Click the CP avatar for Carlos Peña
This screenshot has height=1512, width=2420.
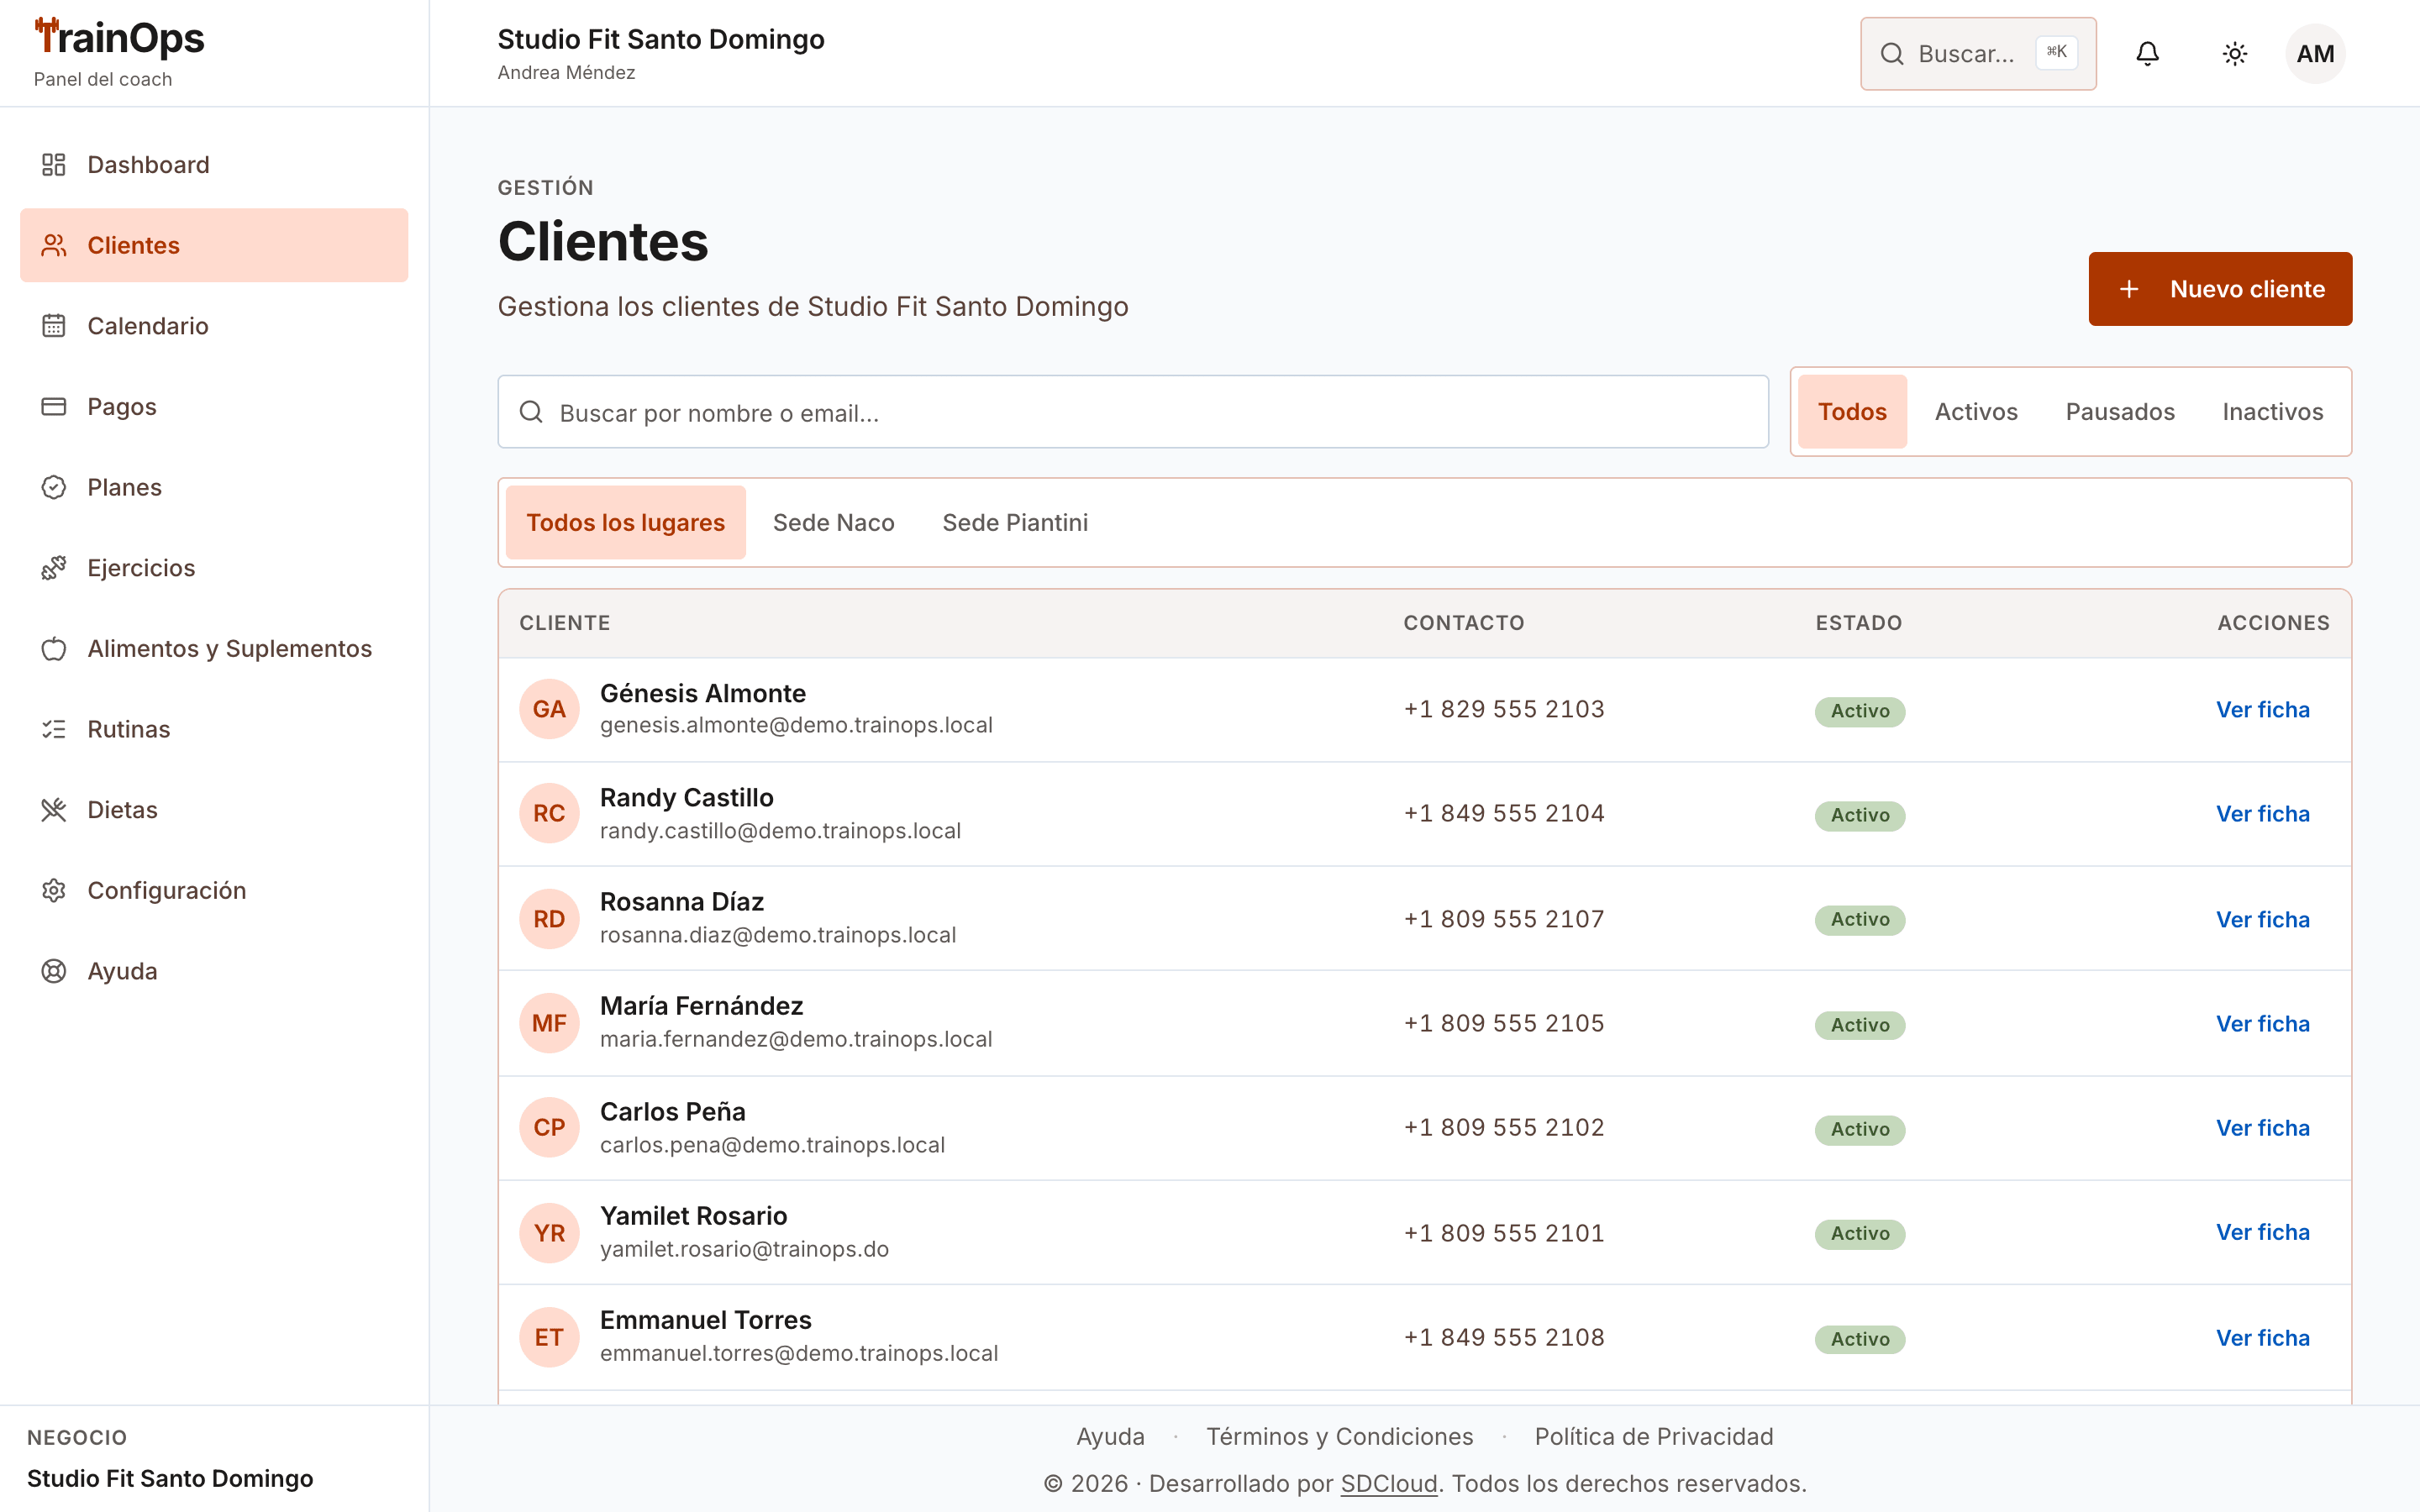549,1127
